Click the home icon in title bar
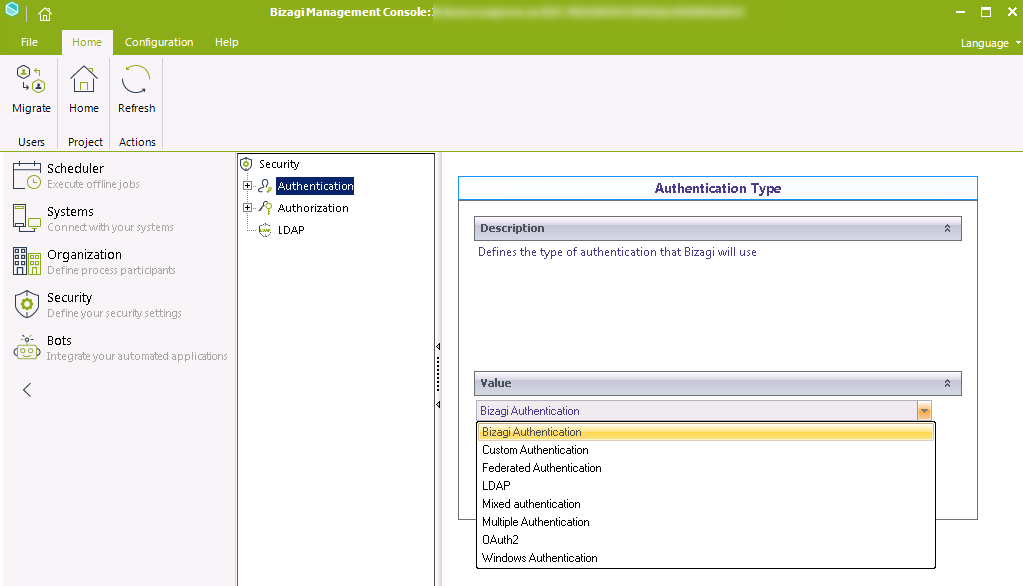The width and height of the screenshot is (1023, 586). pyautogui.click(x=44, y=14)
